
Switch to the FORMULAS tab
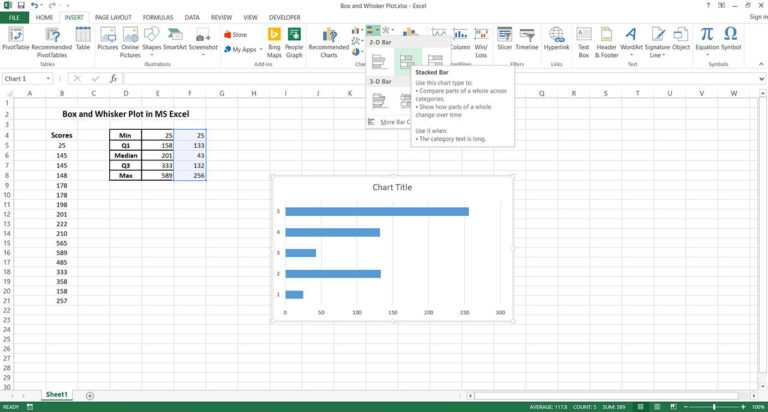pos(158,18)
